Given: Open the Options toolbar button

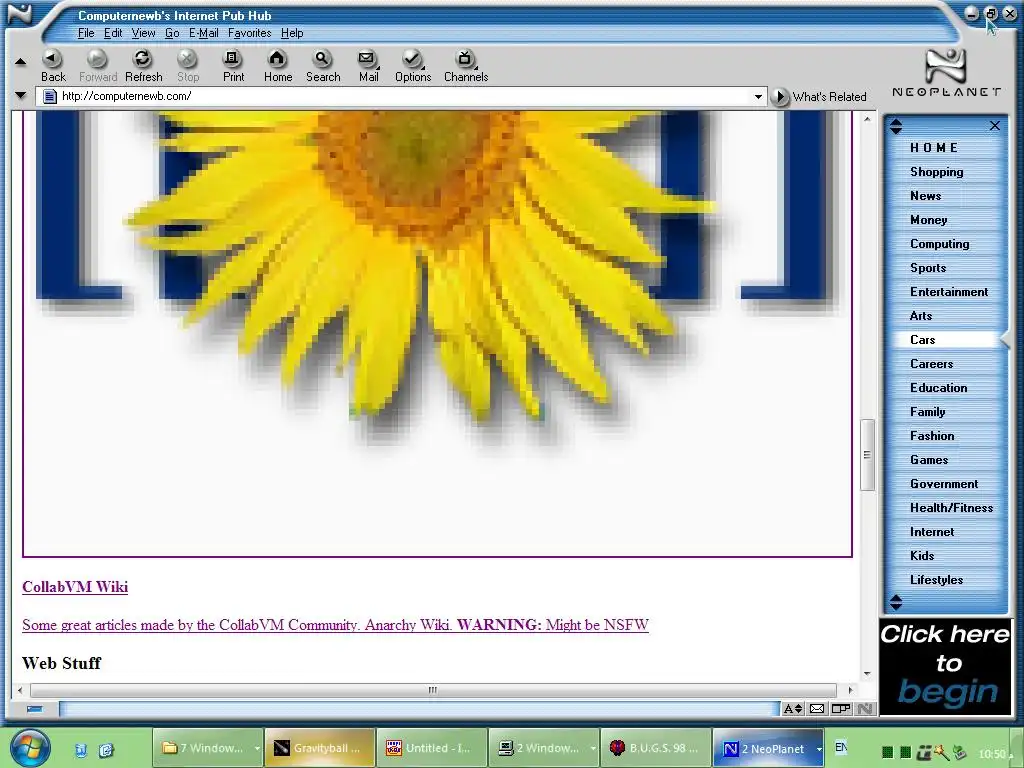Looking at the screenshot, I should click(413, 65).
